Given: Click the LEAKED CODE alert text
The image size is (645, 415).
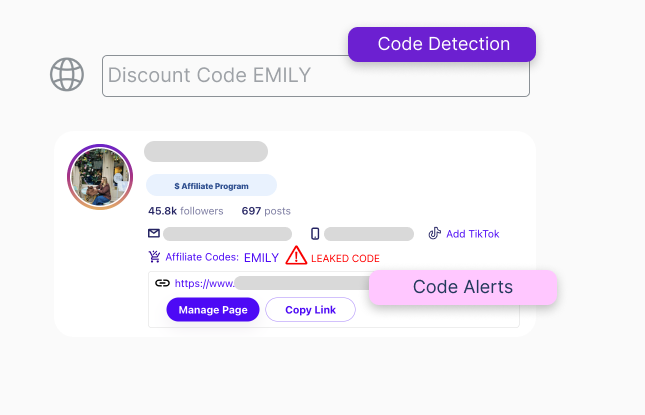Looking at the screenshot, I should [x=345, y=258].
